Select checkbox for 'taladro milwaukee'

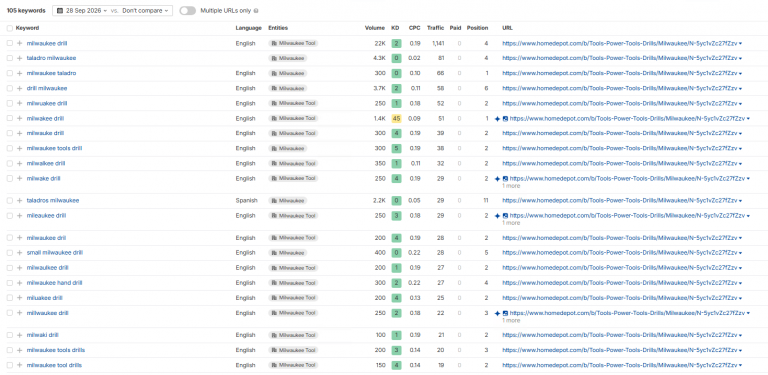[10, 58]
